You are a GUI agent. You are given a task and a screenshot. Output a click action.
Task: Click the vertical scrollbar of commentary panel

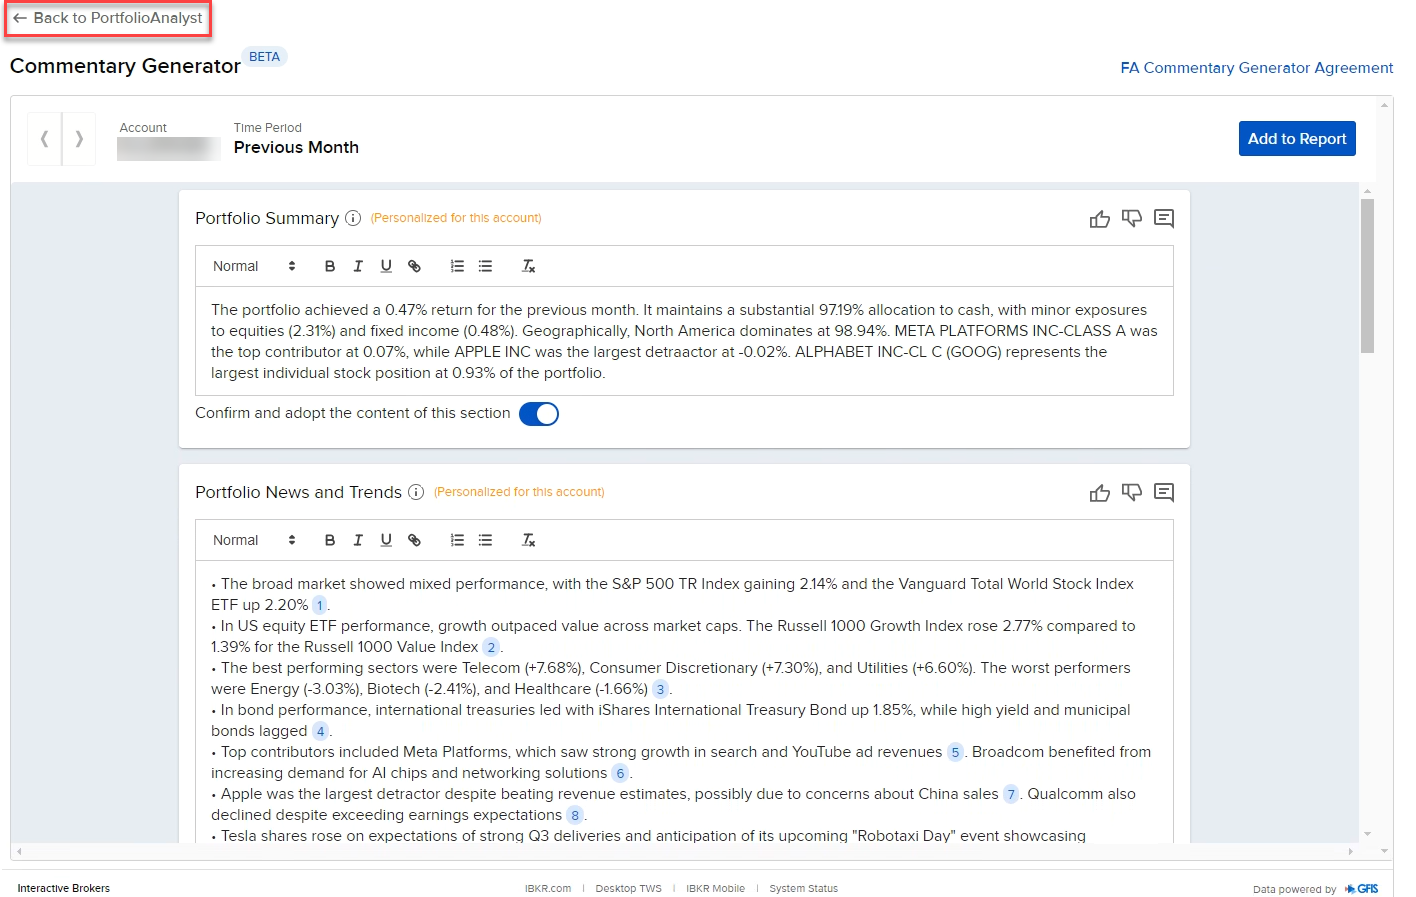[x=1367, y=276]
